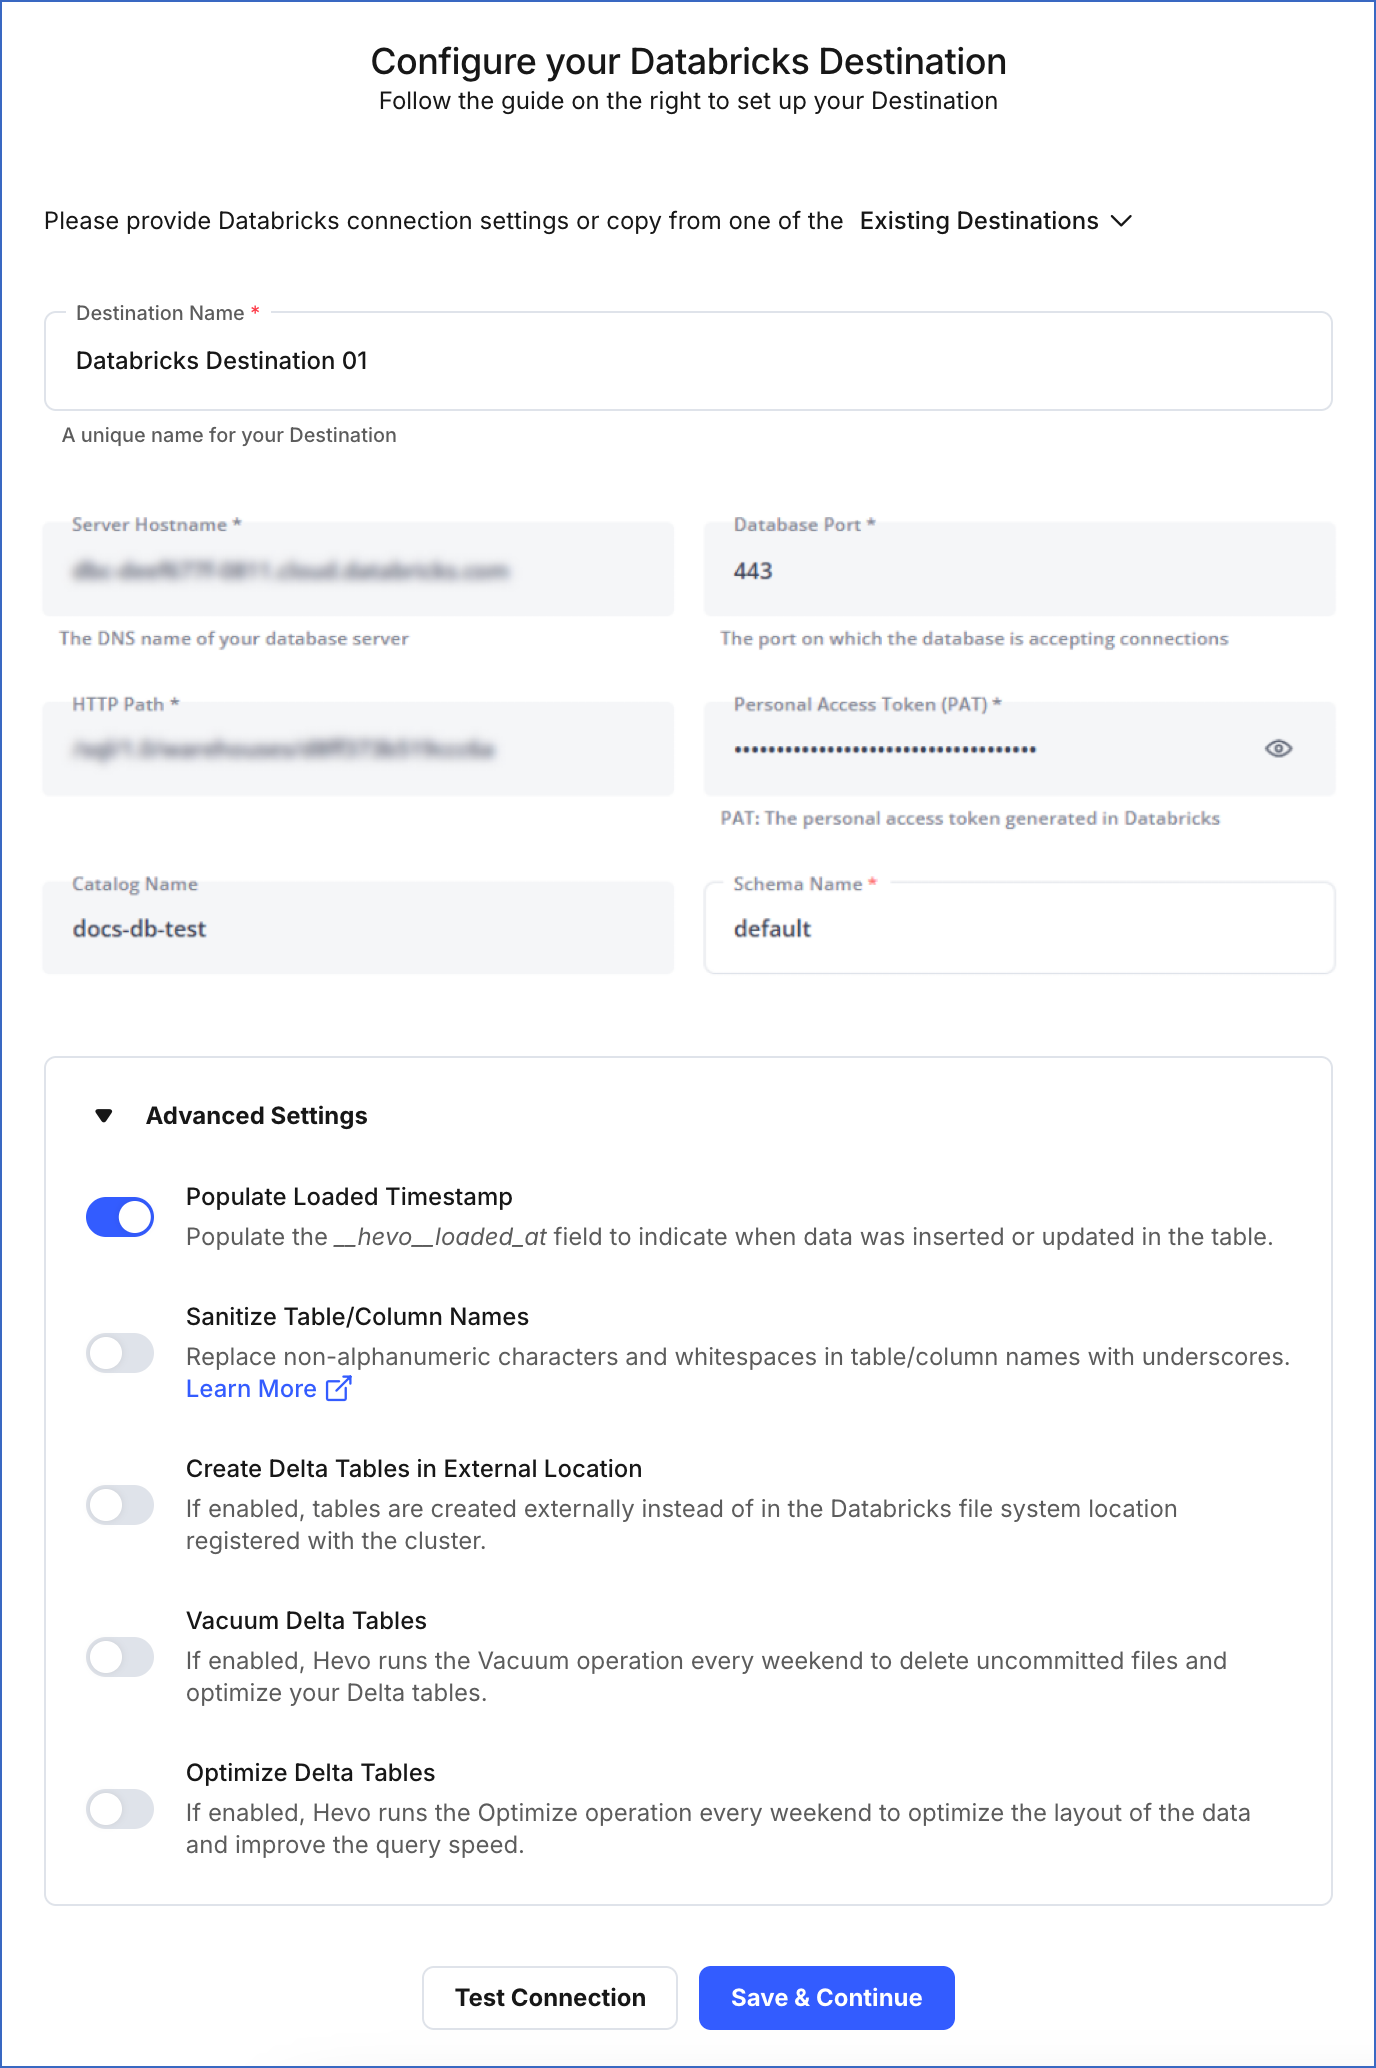This screenshot has width=1376, height=2068.
Task: Click the chevron next to Existing Destinations
Action: 1122,221
